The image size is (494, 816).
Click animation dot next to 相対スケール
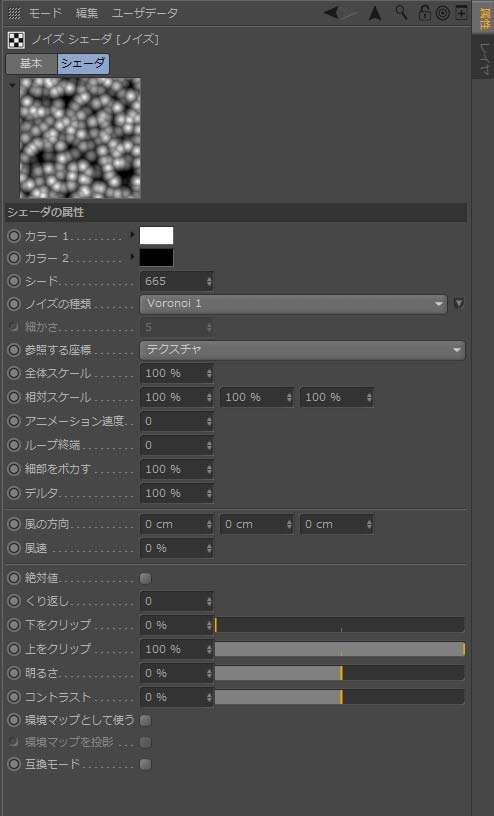pos(14,397)
